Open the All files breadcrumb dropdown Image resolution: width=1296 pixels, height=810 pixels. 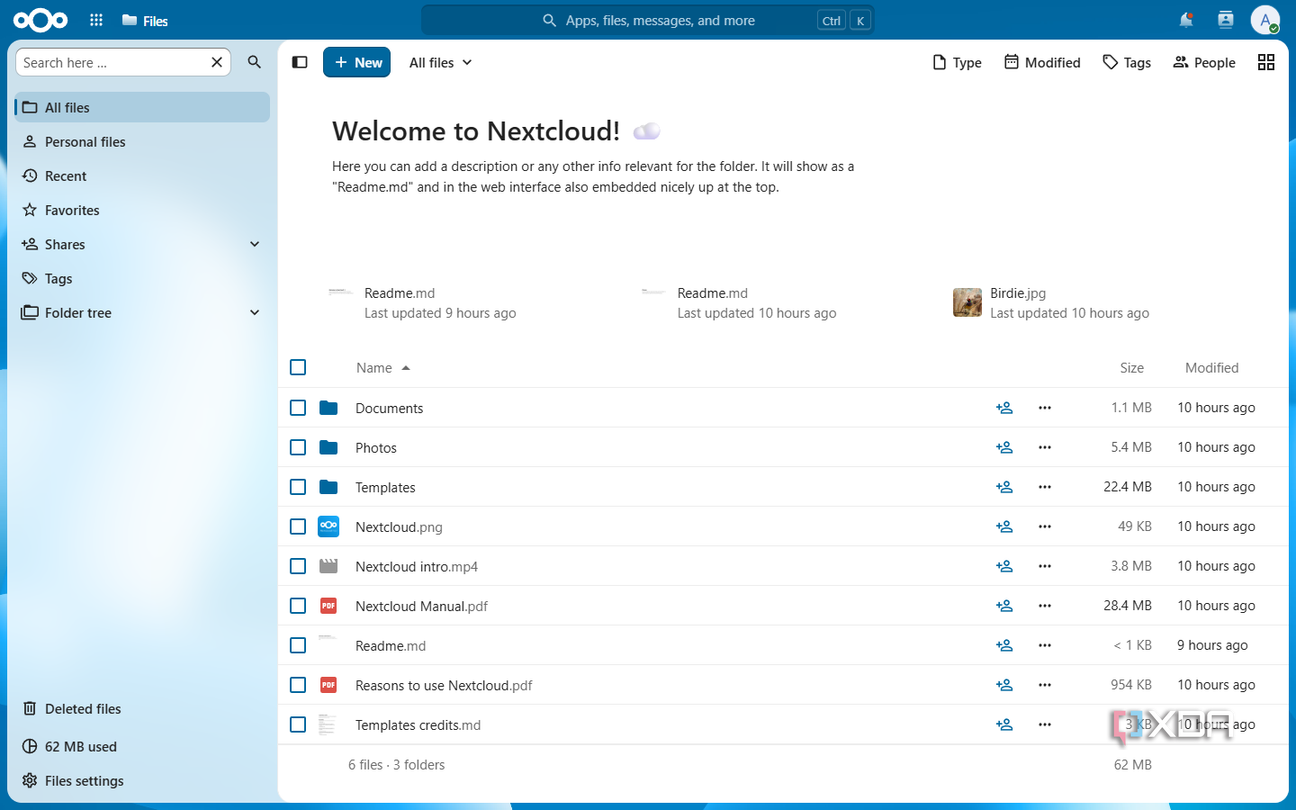(x=441, y=62)
